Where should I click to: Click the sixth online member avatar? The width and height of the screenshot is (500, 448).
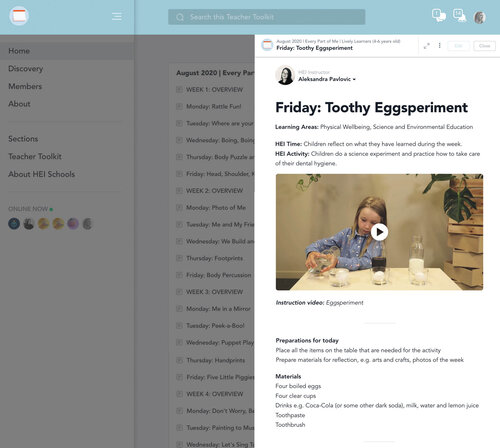pyautogui.click(x=87, y=224)
